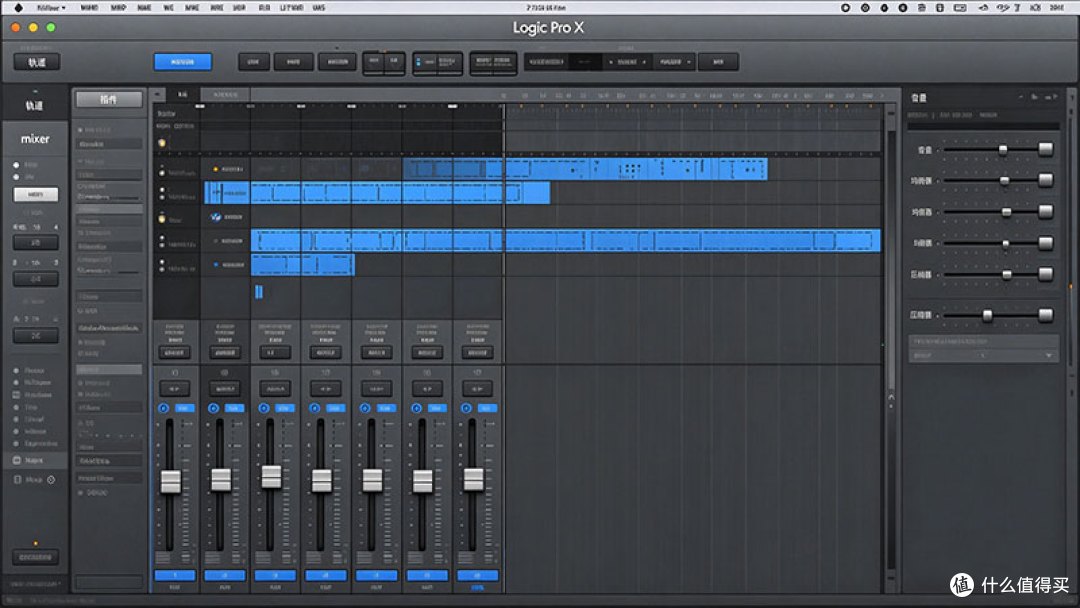Select the second radio button under mixer

[16, 177]
